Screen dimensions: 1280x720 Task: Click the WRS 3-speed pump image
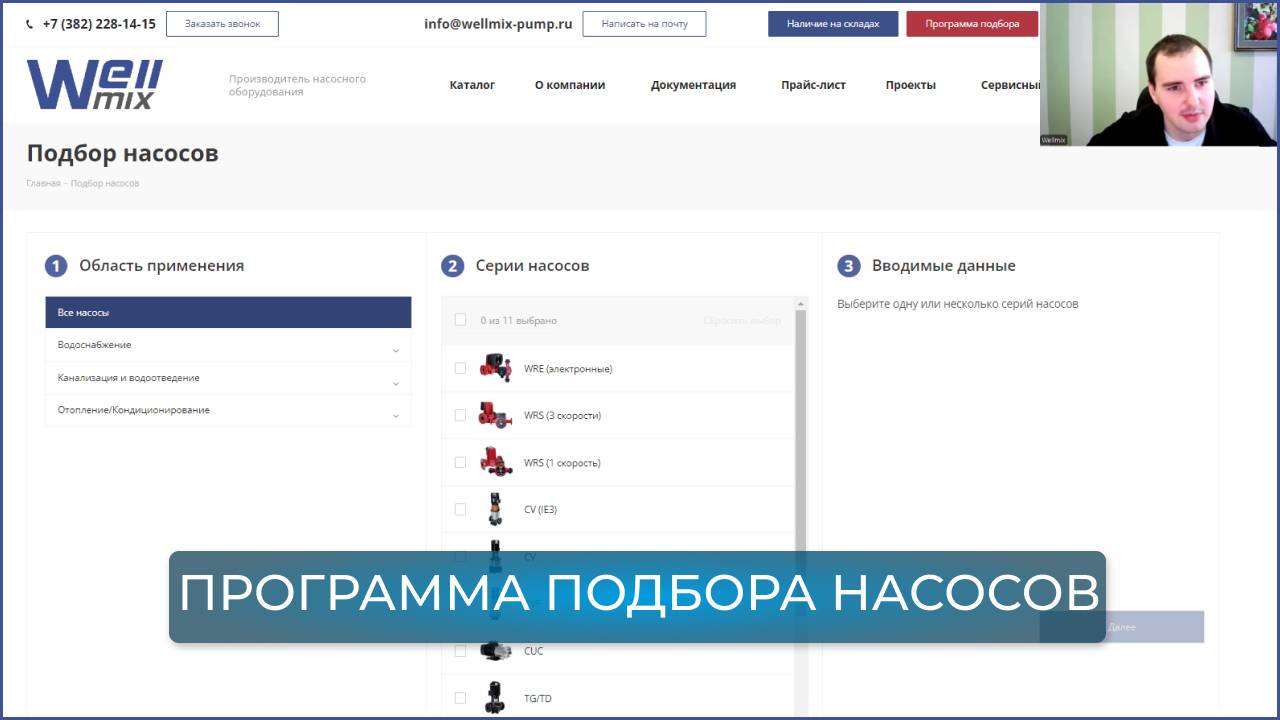pyautogui.click(x=495, y=415)
